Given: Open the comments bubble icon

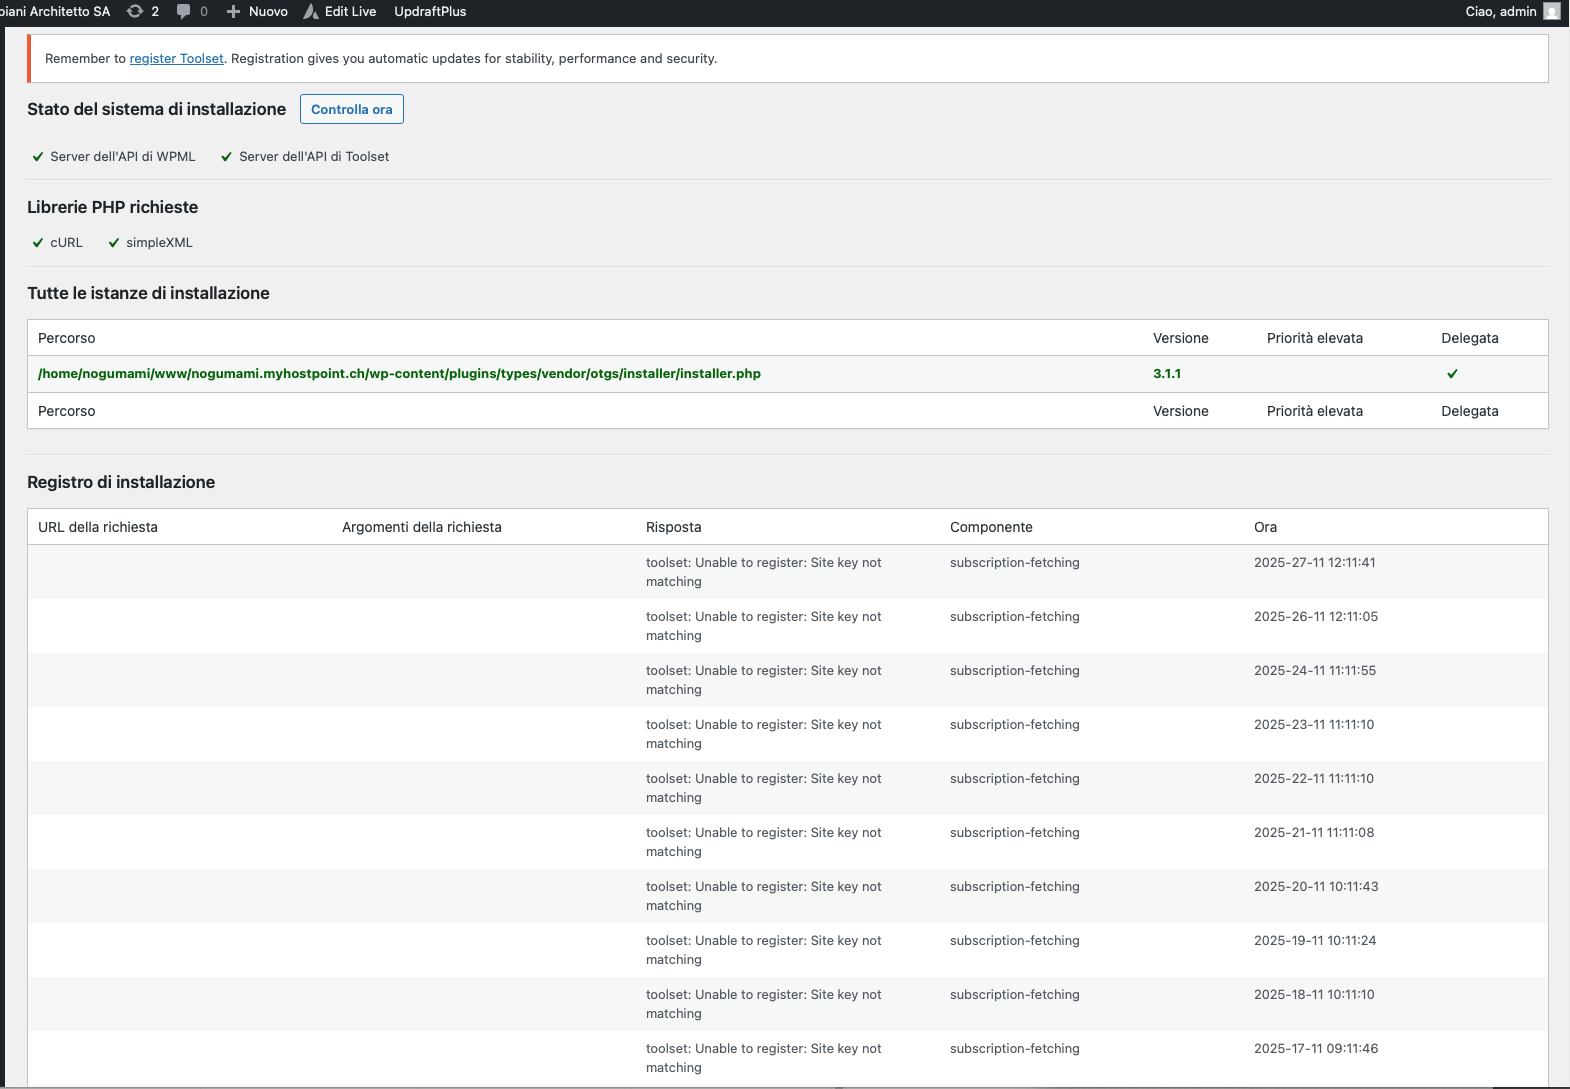Looking at the screenshot, I should [183, 12].
